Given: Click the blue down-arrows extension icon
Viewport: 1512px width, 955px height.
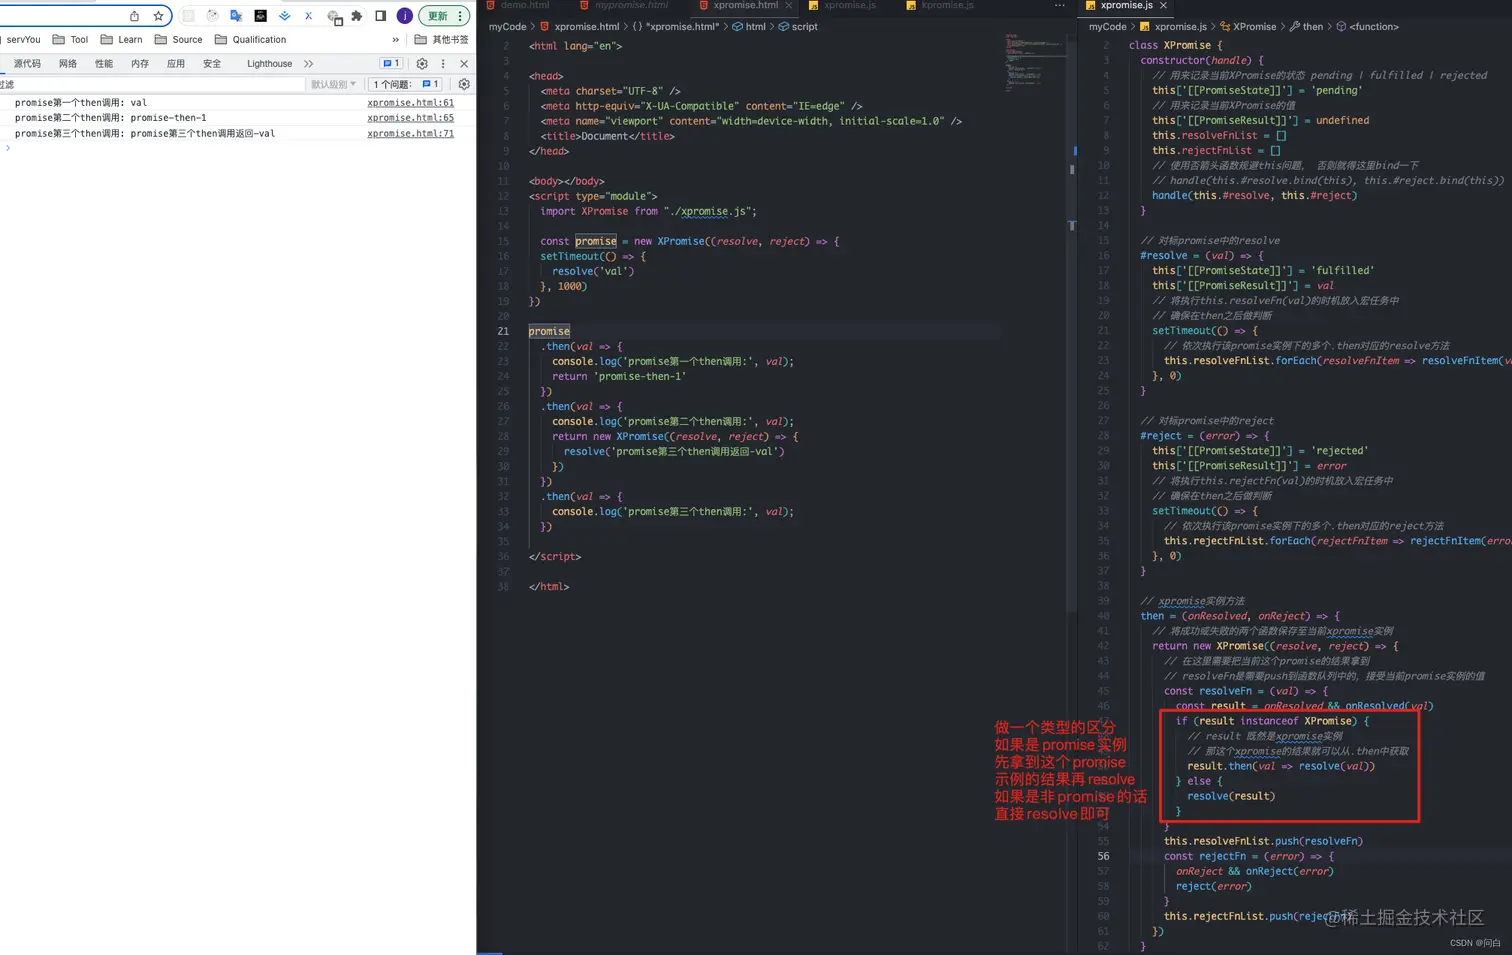Looking at the screenshot, I should (284, 16).
